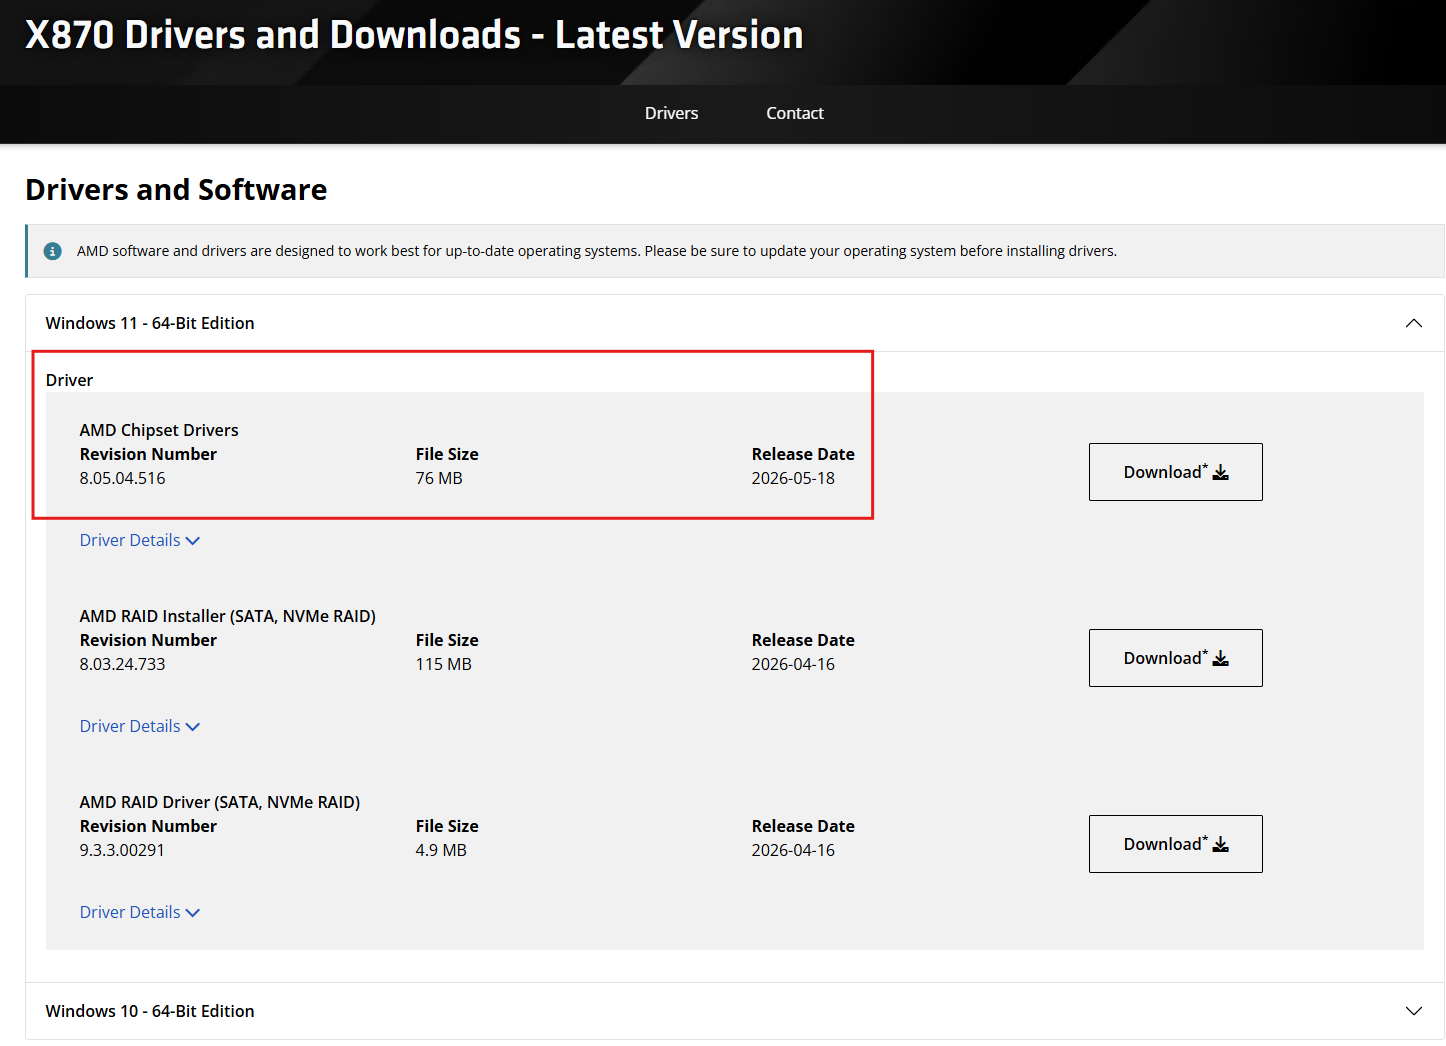Download the AMD RAID Installer

point(1176,658)
